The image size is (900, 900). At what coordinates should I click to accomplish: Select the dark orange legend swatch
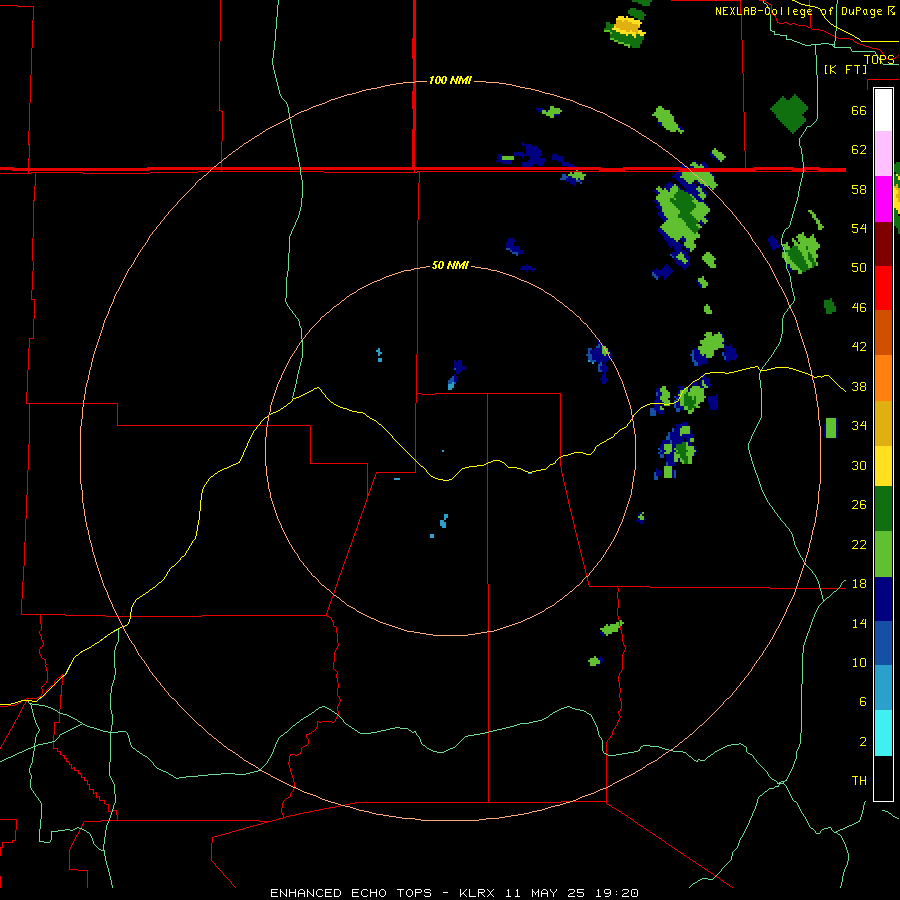coord(883,332)
